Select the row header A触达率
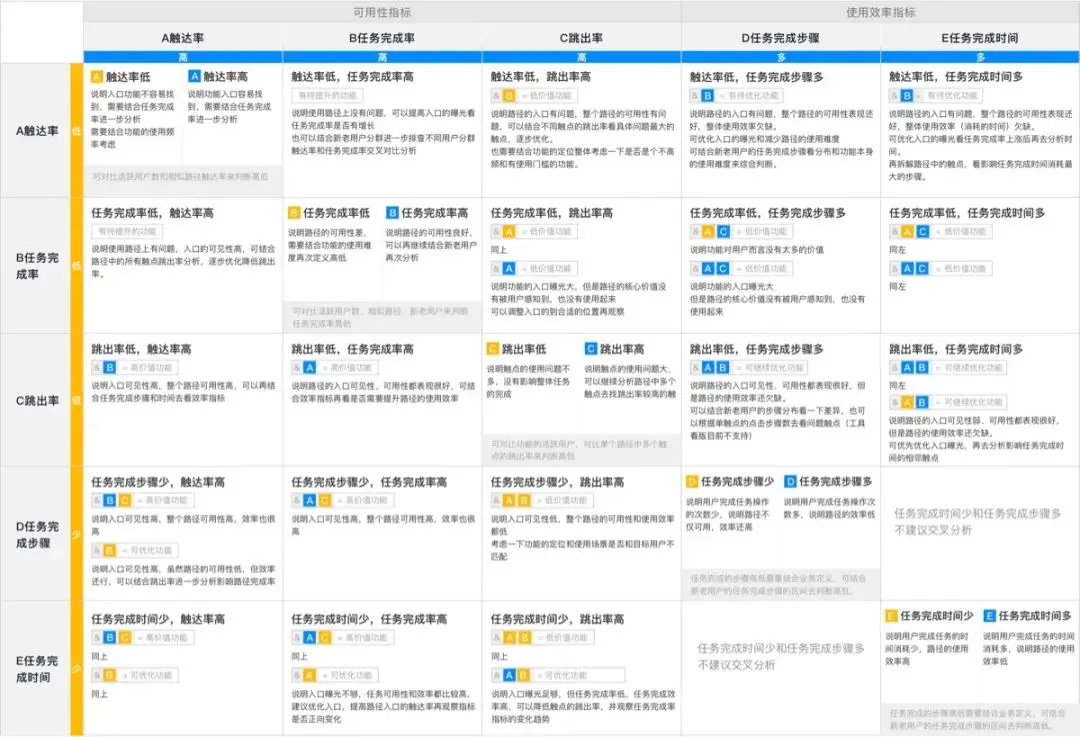This screenshot has height=737, width=1080. (x=37, y=131)
